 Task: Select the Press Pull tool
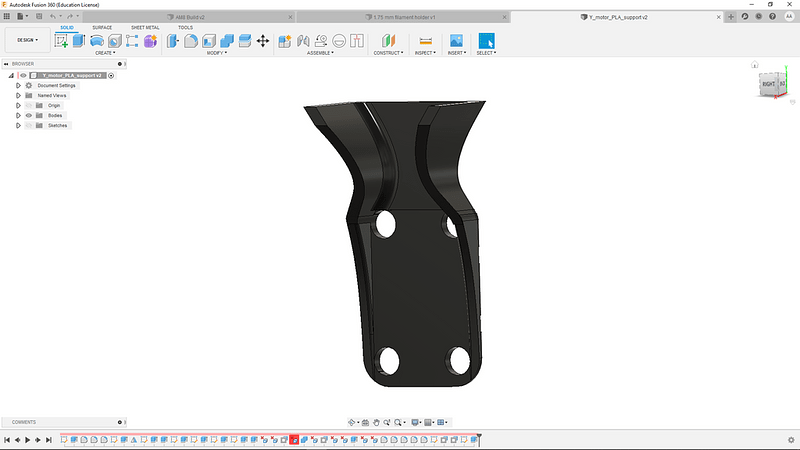(x=173, y=41)
